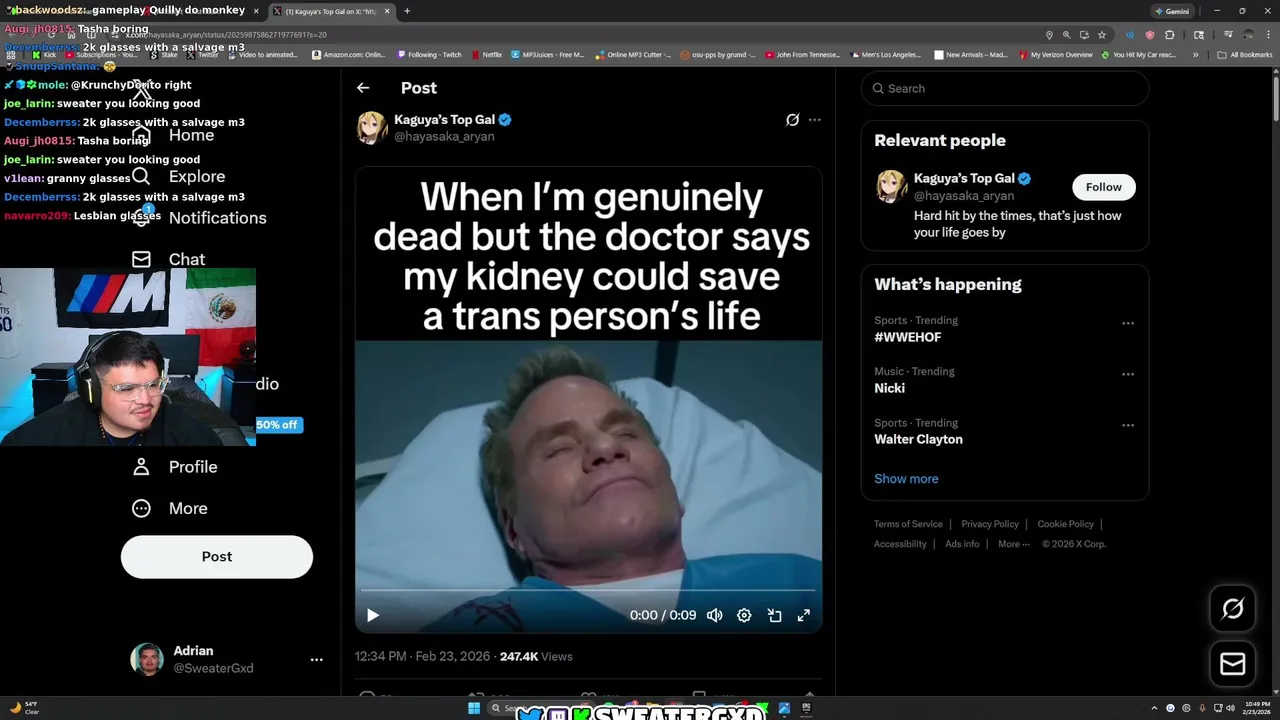This screenshot has height=720, width=1280.
Task: Open the Privacy Policy link
Action: 990,524
